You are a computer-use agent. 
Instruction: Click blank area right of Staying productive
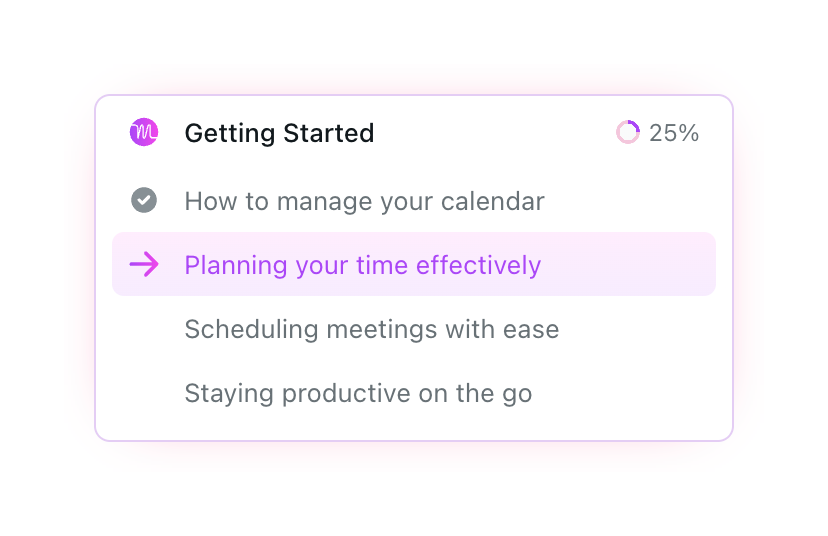[630, 393]
